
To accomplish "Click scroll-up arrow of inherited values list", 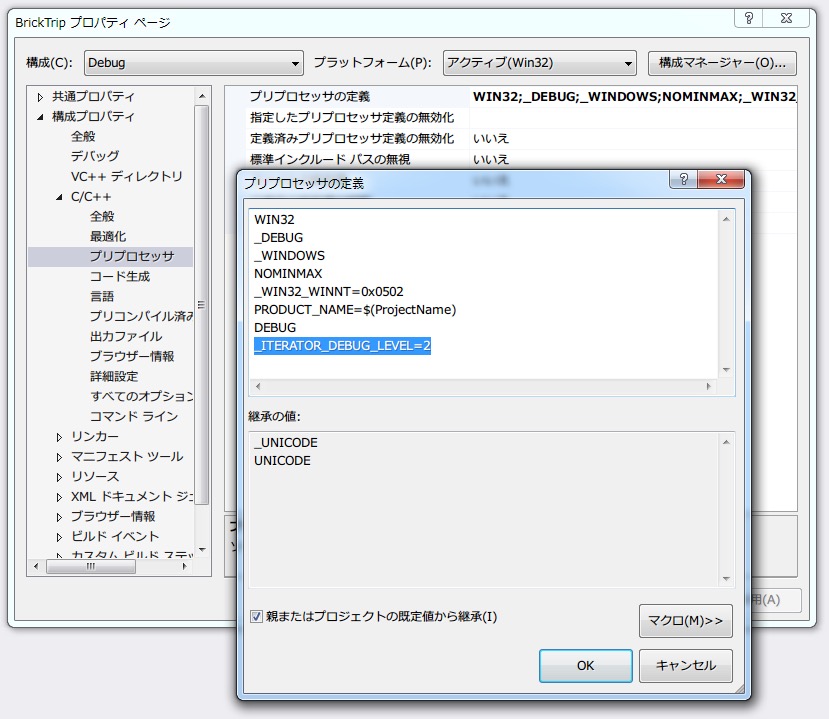I will pyautogui.click(x=726, y=441).
